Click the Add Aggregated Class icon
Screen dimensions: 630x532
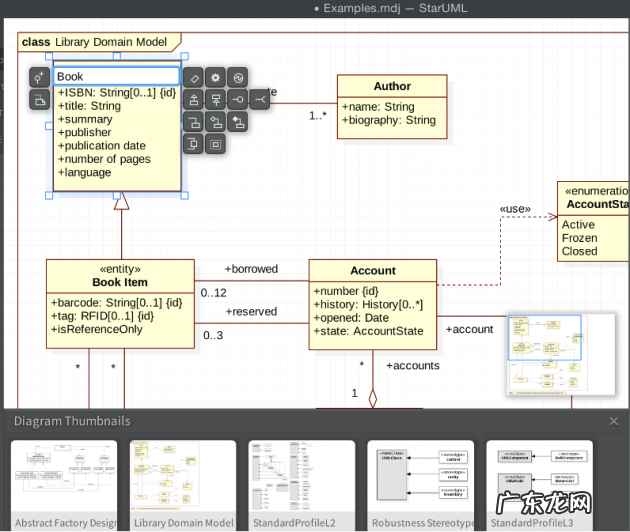coord(216,122)
